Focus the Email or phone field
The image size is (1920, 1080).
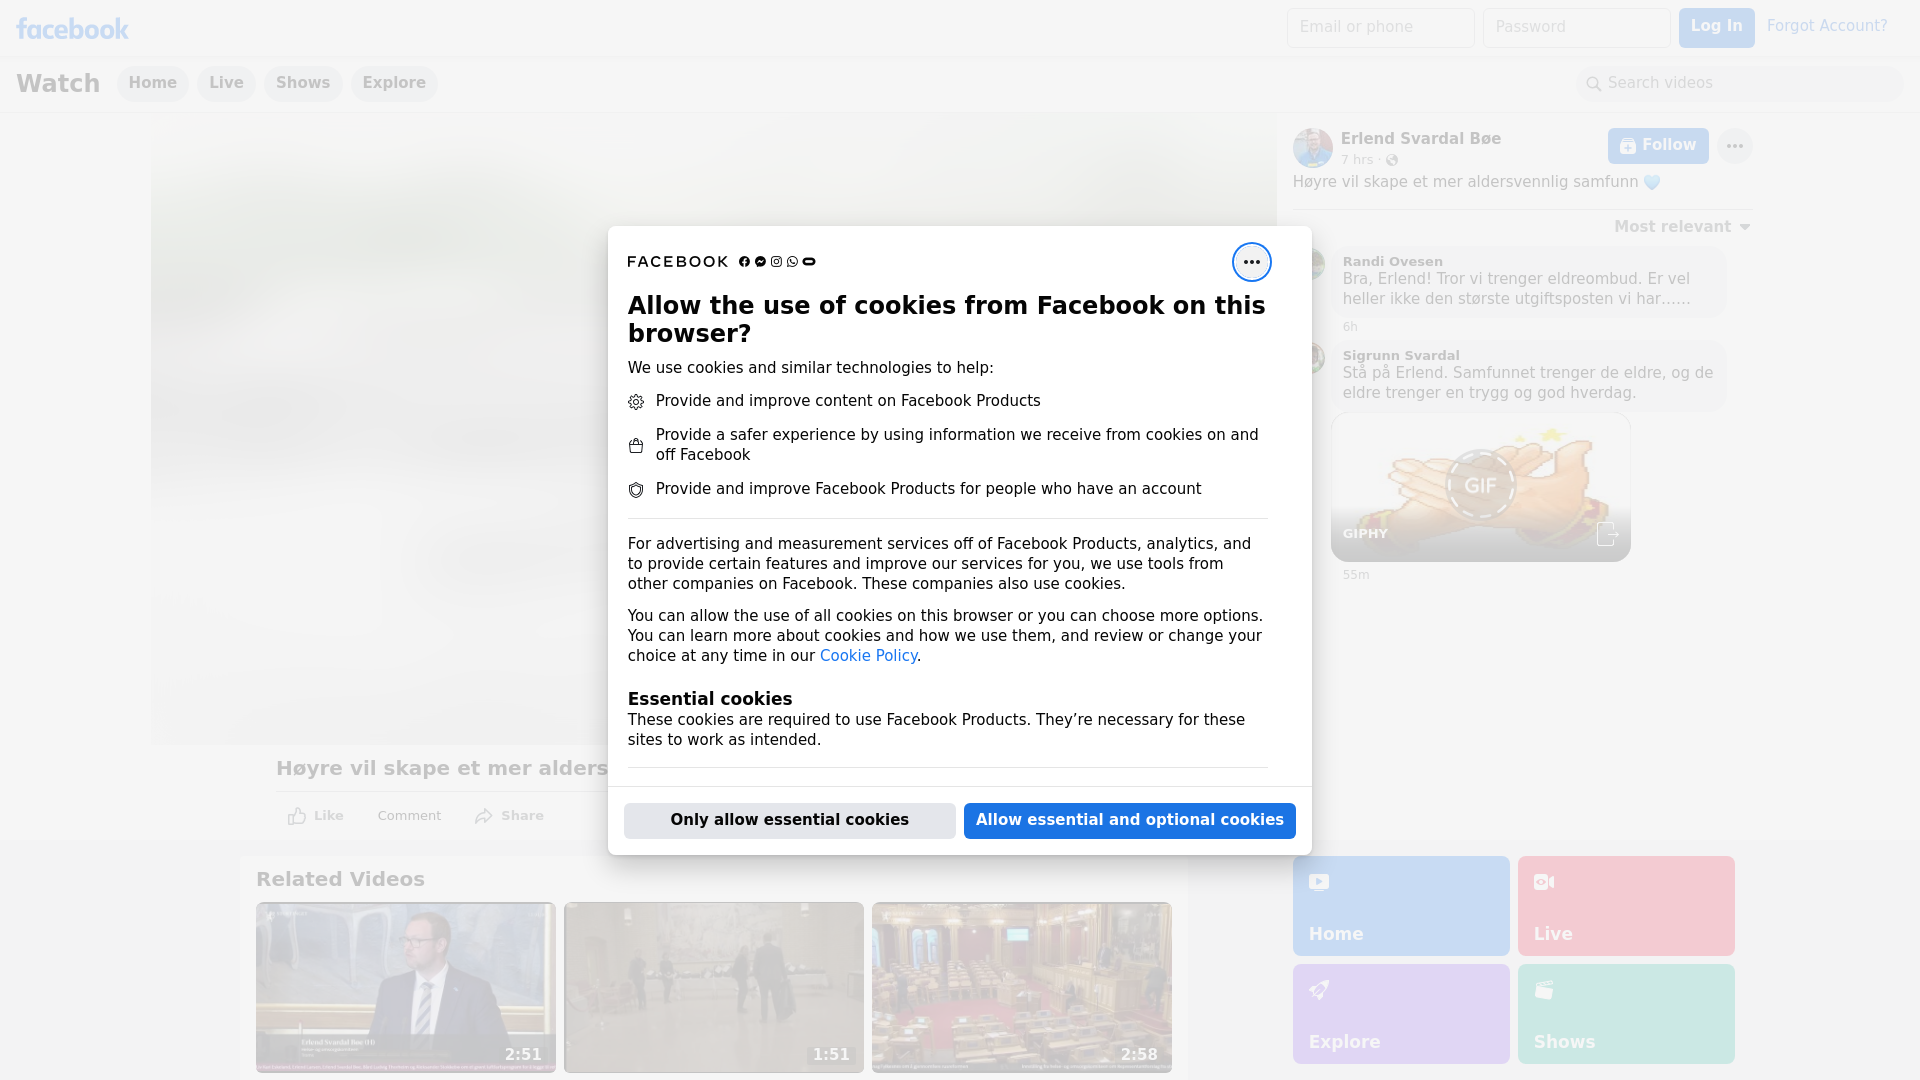point(1380,28)
